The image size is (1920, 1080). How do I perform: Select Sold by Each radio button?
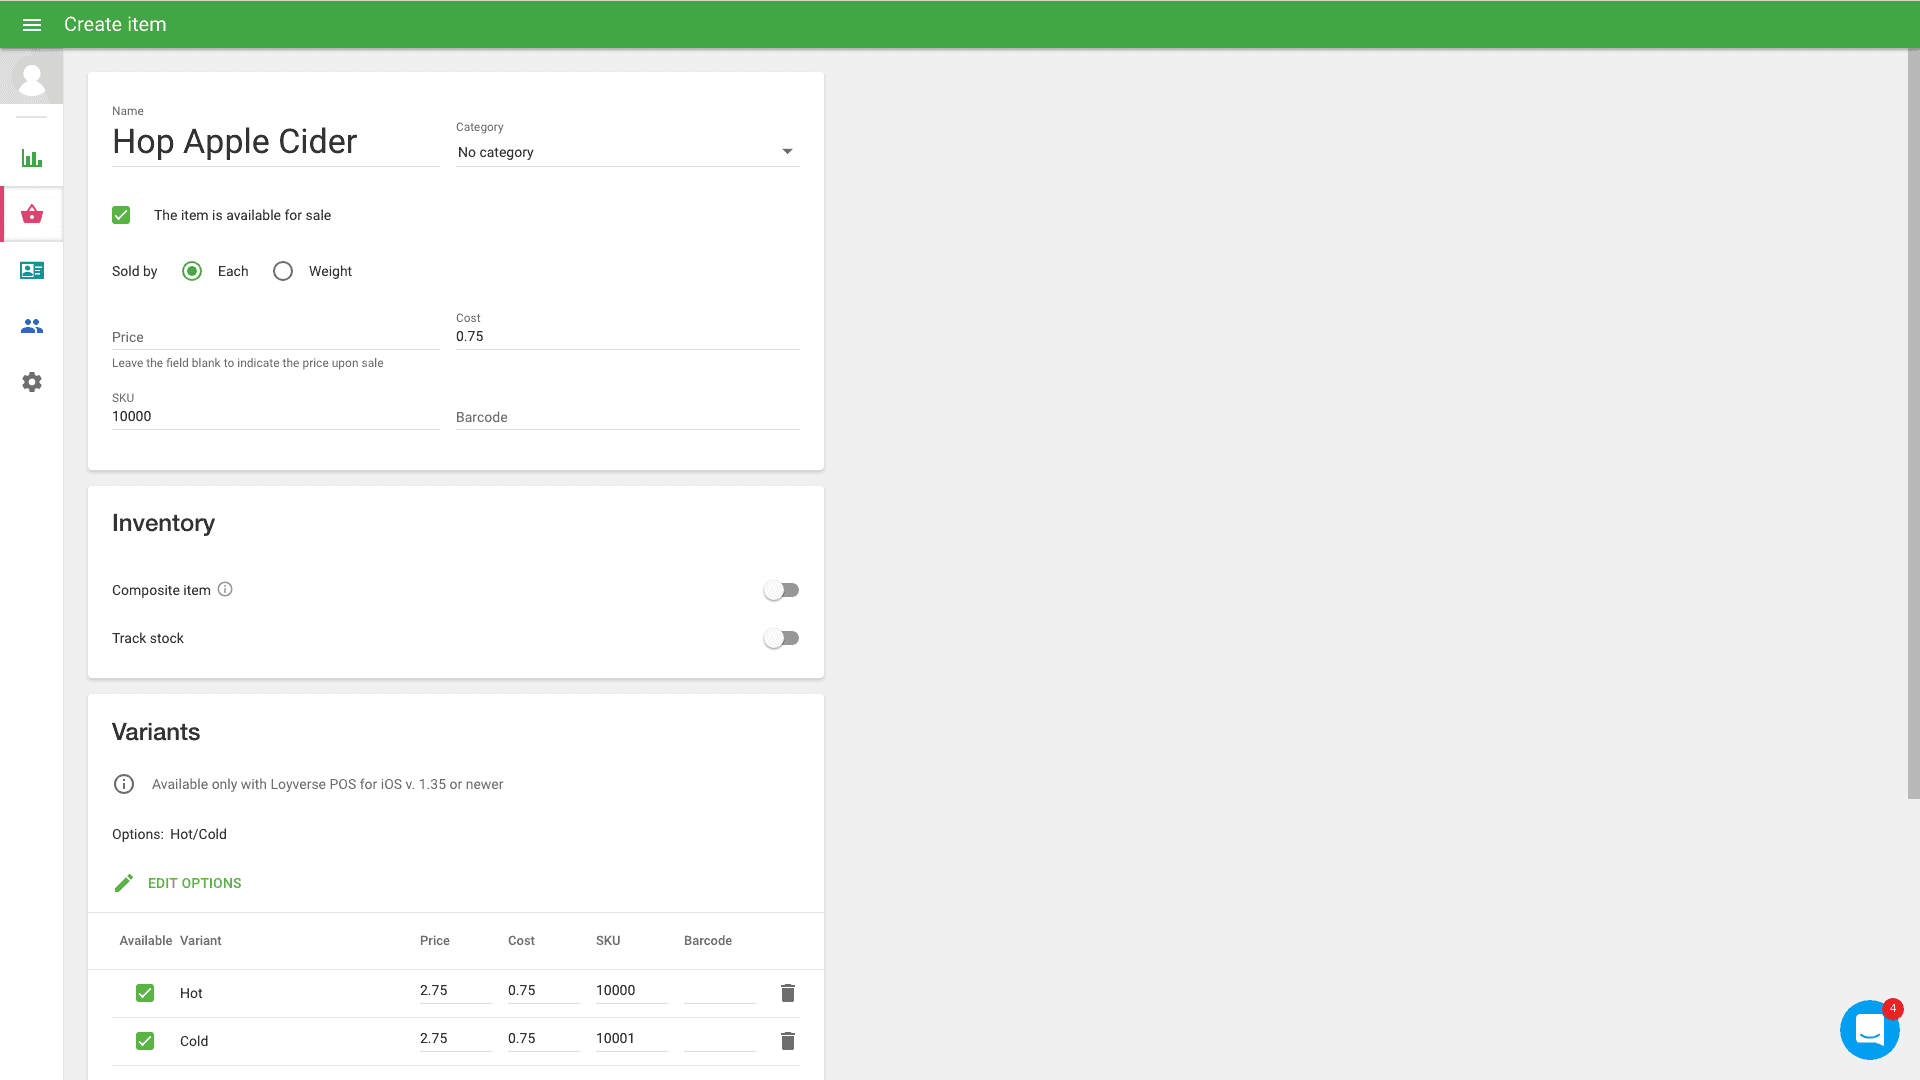point(192,271)
